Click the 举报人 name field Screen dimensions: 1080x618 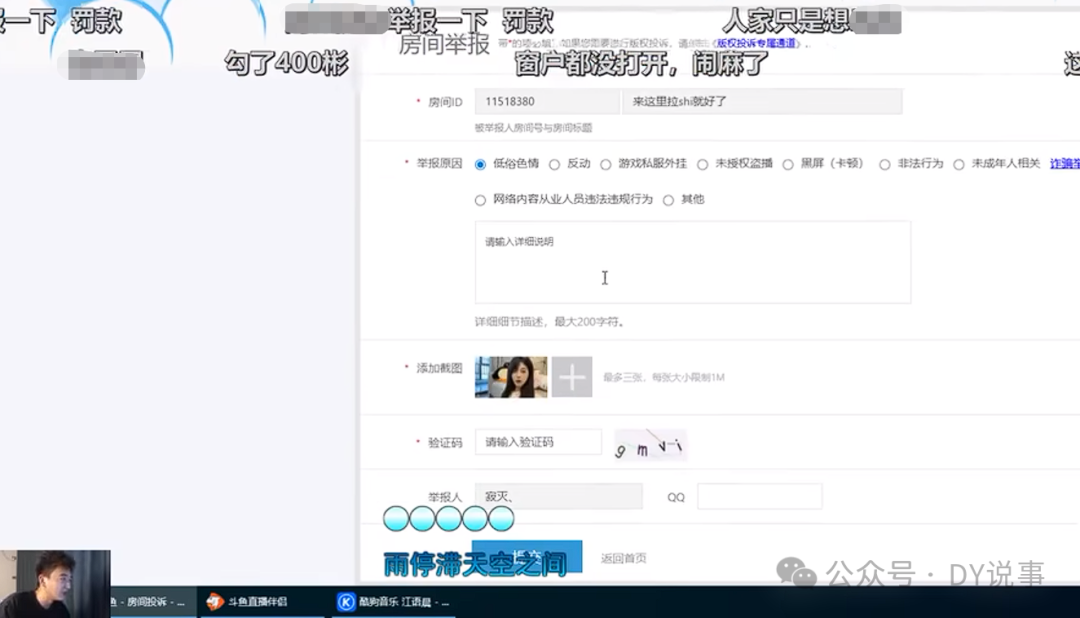(559, 496)
